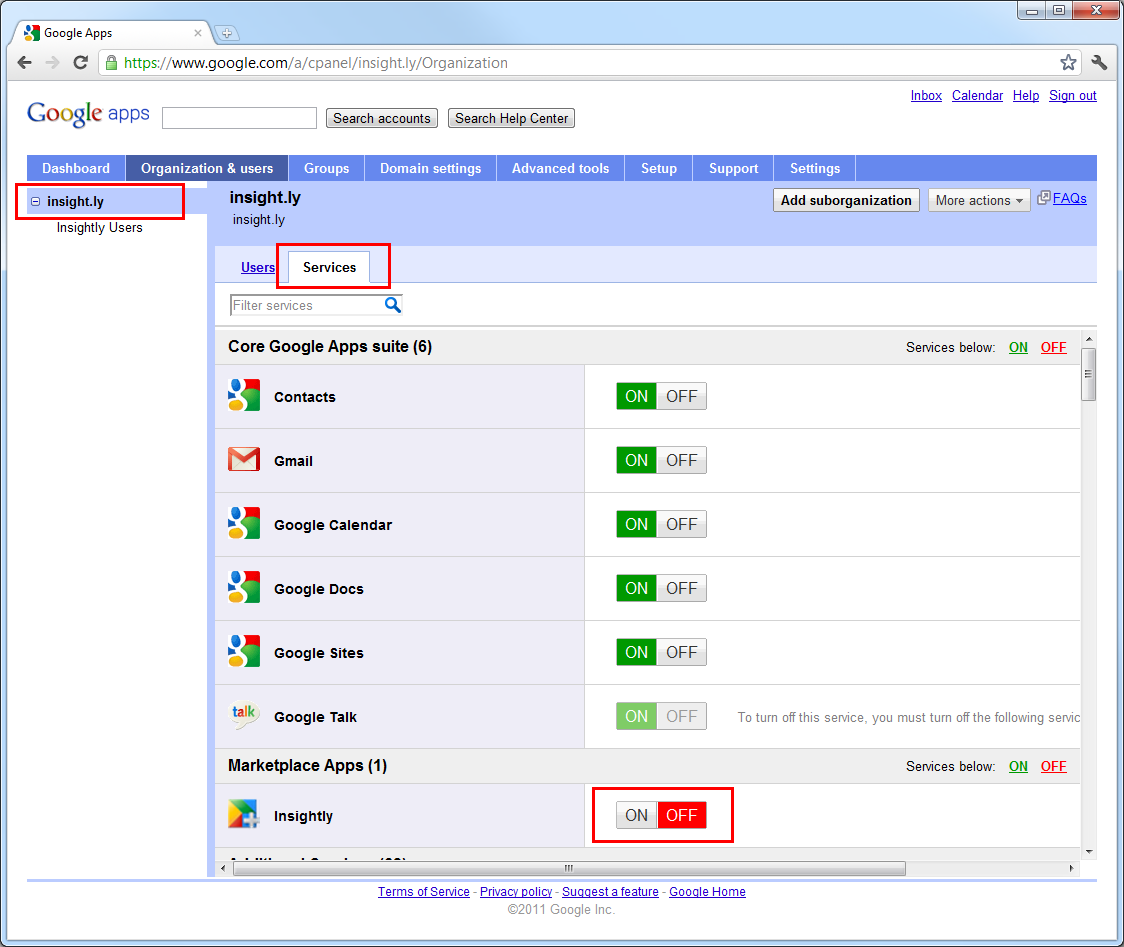Click the browser forward arrow

tap(52, 63)
